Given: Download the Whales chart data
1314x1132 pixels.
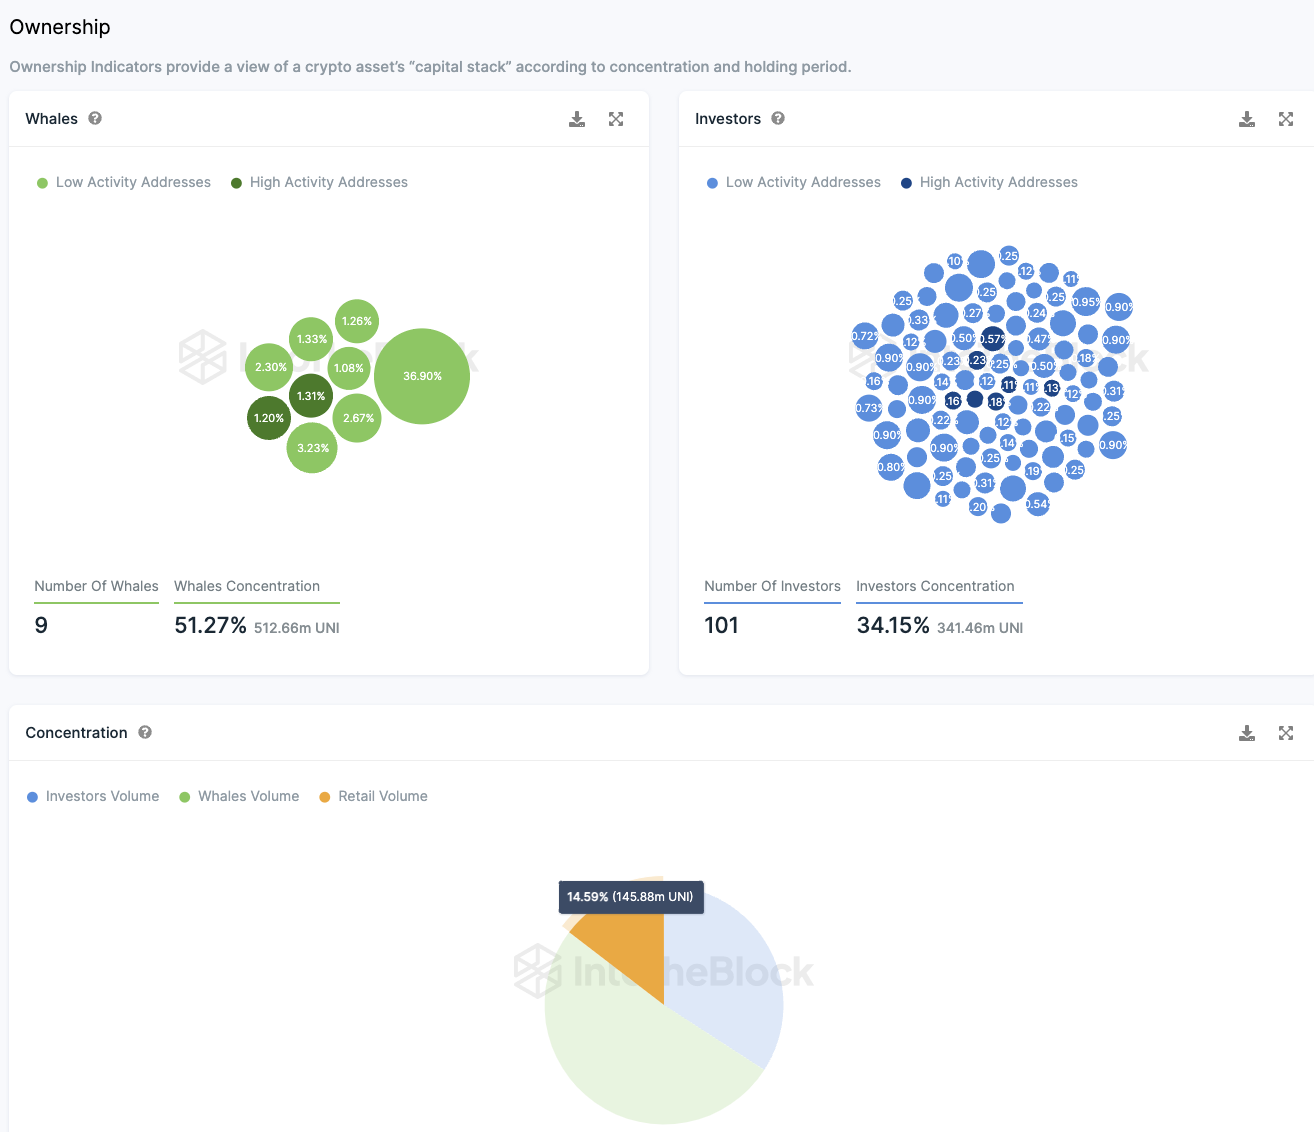Looking at the screenshot, I should pyautogui.click(x=577, y=119).
